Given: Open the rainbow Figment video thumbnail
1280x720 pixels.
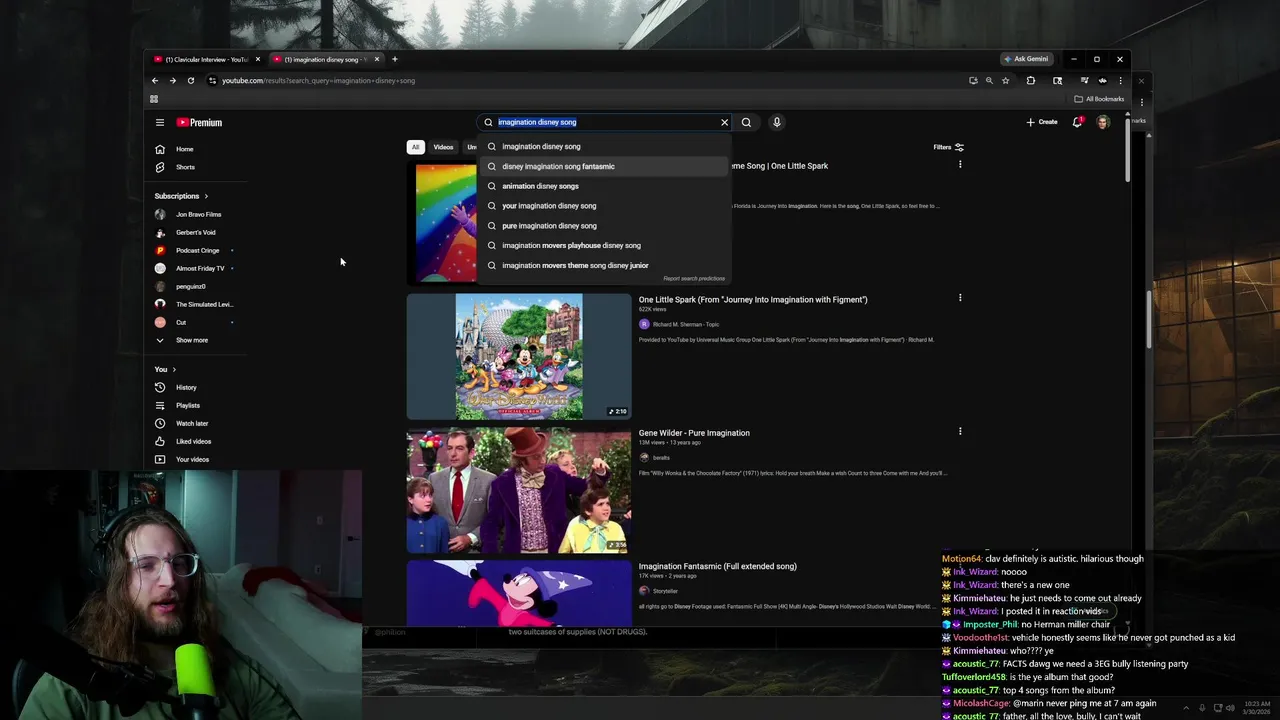Looking at the screenshot, I should (442, 223).
